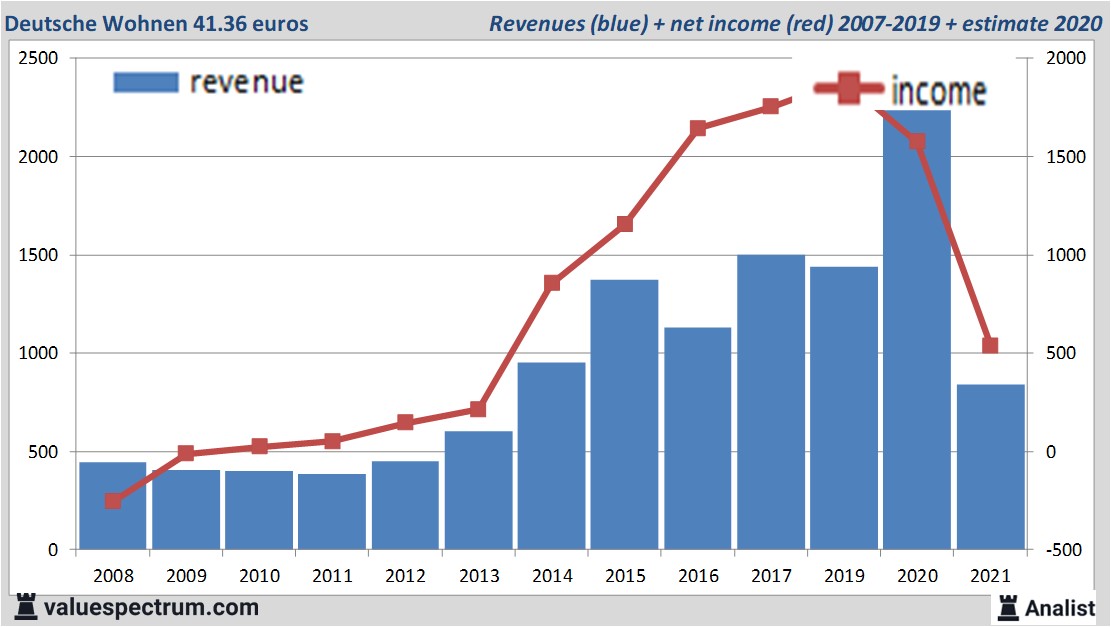
Task: Click the 2500 label on left axis
Action: click(37, 59)
